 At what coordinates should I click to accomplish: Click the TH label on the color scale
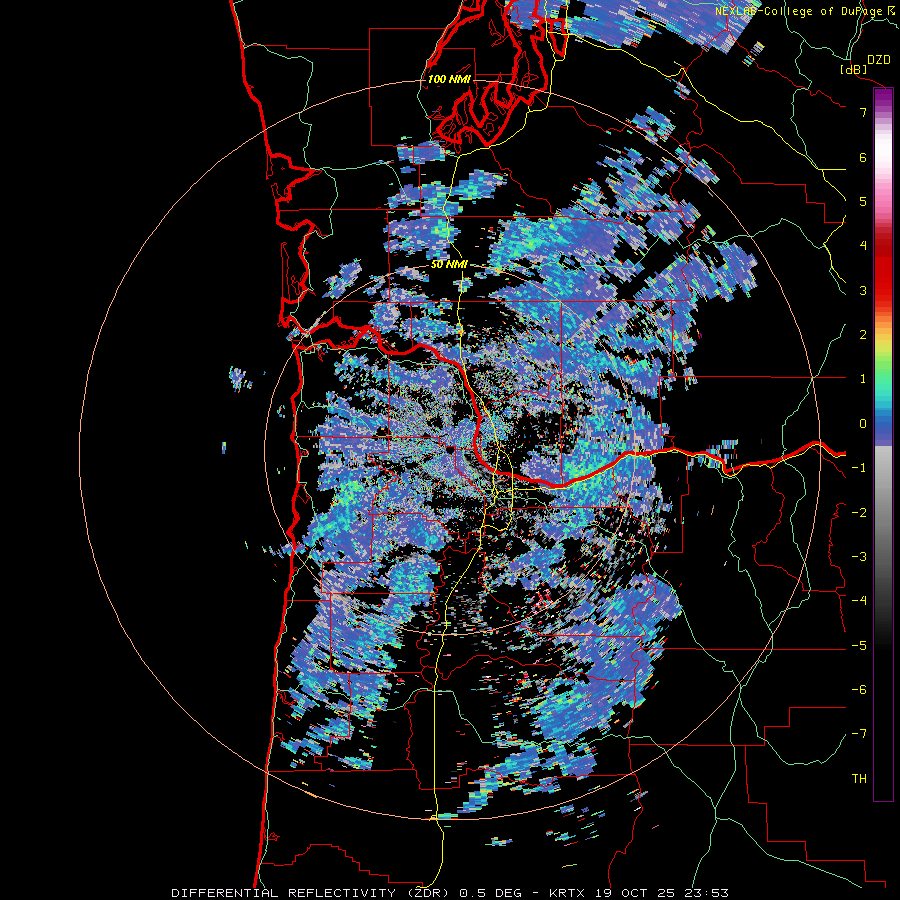pyautogui.click(x=859, y=778)
